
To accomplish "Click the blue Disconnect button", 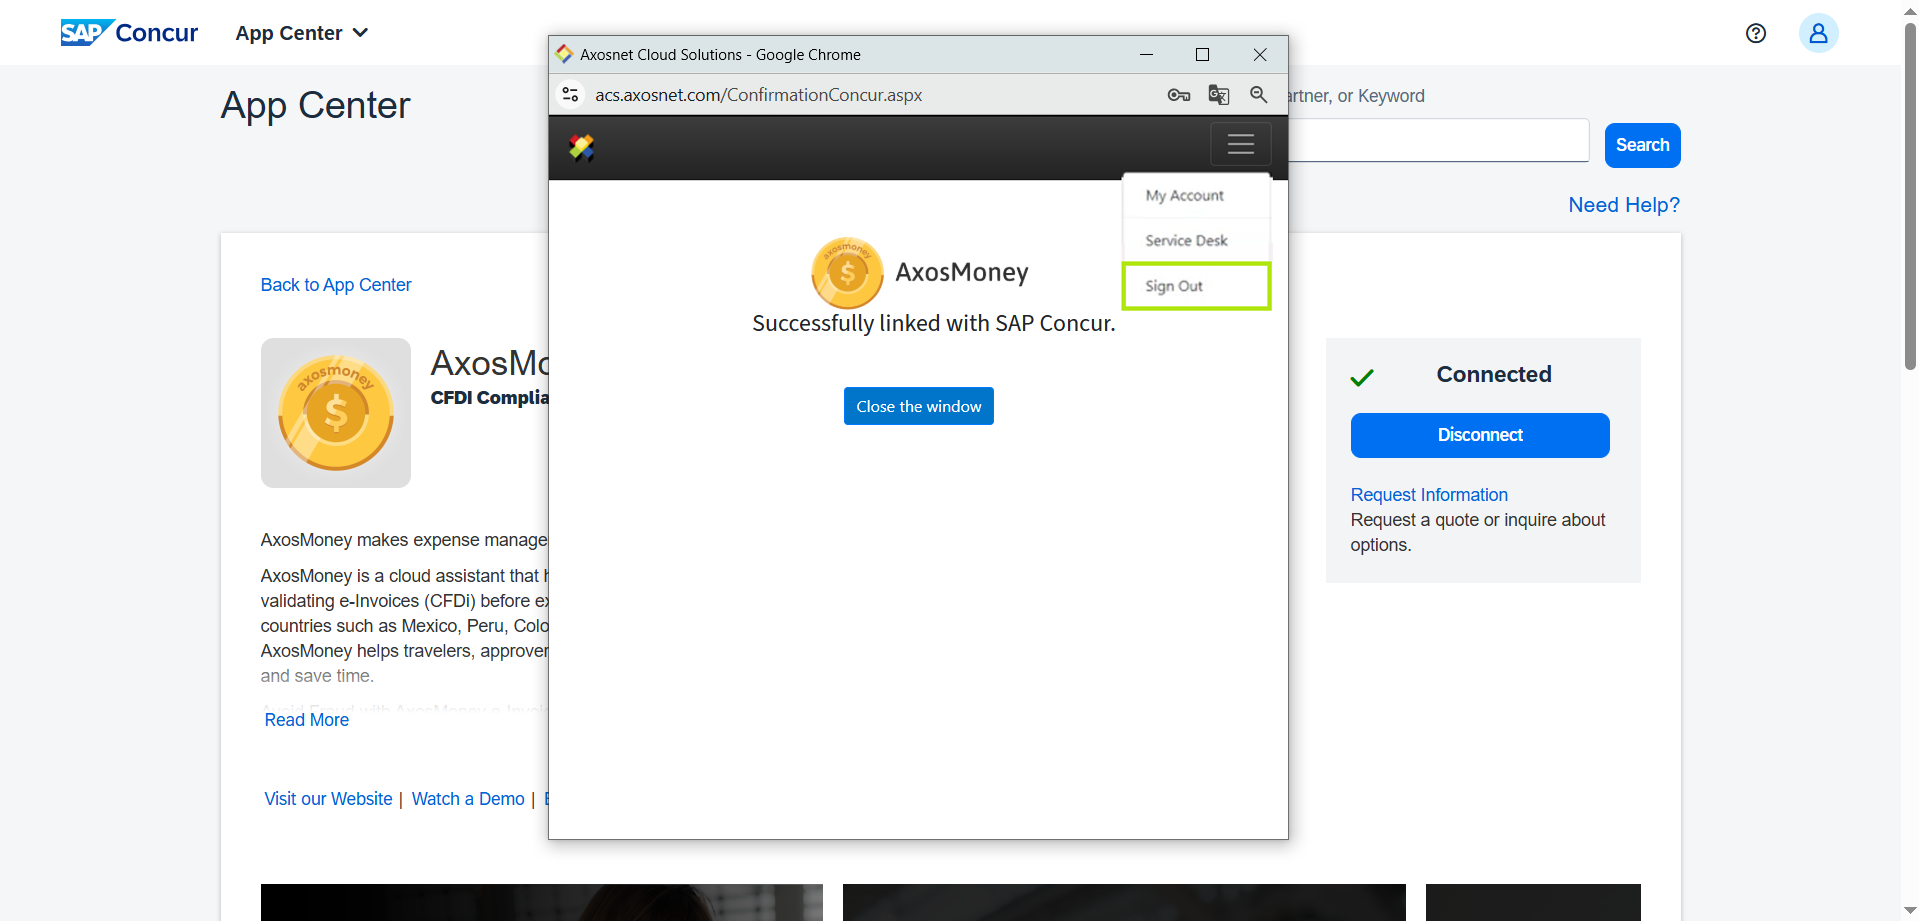I will click(x=1479, y=435).
